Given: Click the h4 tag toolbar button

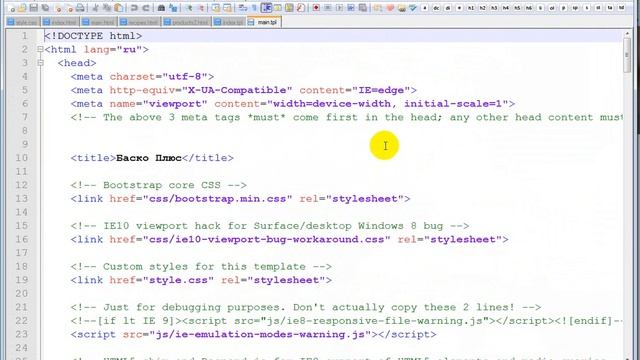Looking at the screenshot, I should pyautogui.click(x=505, y=8).
